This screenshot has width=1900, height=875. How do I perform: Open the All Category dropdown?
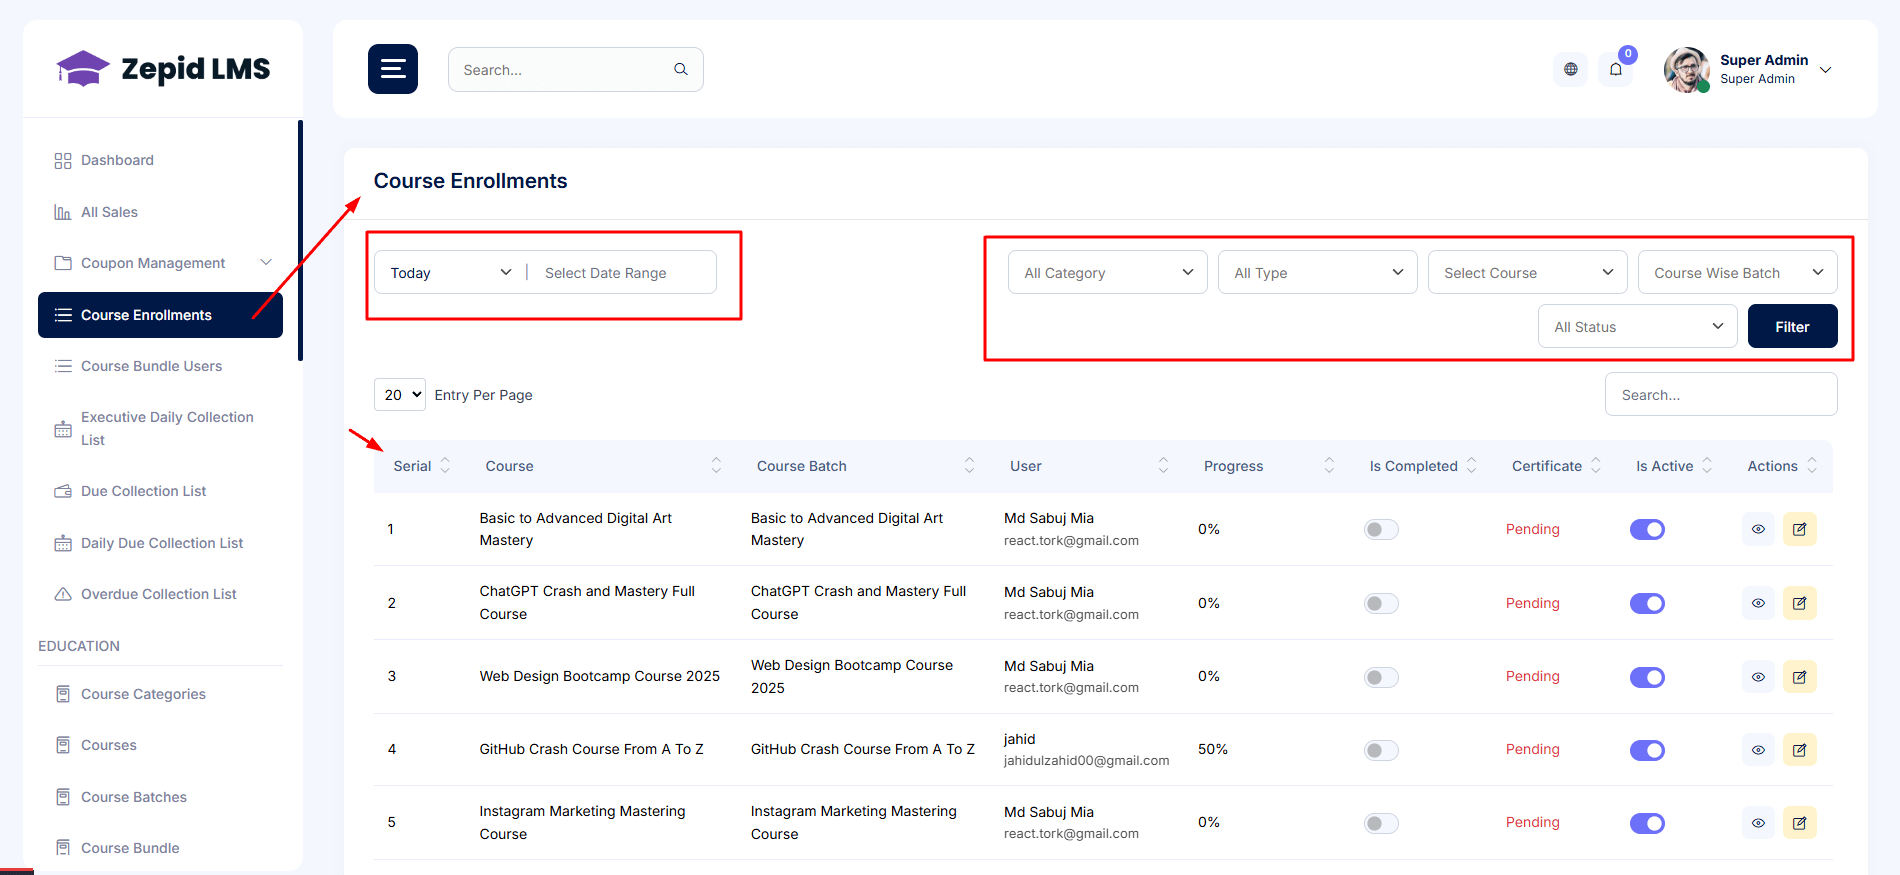coord(1108,272)
